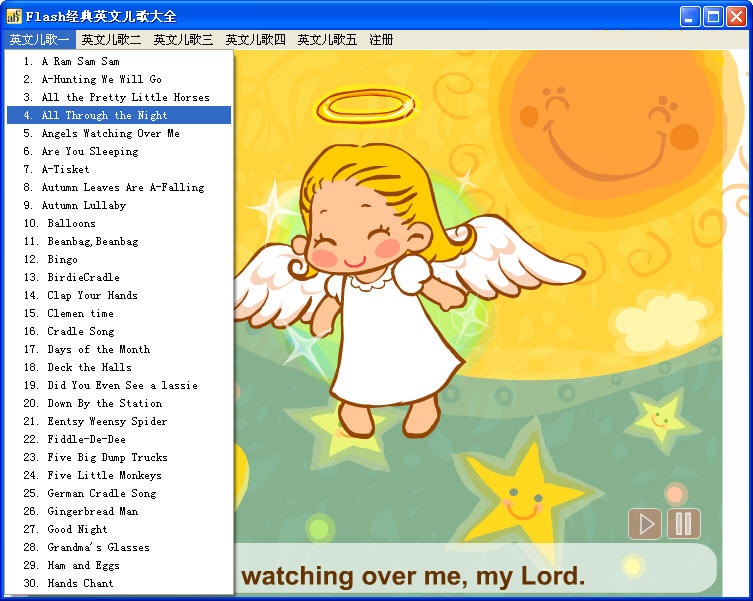The width and height of the screenshot is (753, 601).
Task: Select the highlighted All Through the Night
Action: click(x=104, y=115)
